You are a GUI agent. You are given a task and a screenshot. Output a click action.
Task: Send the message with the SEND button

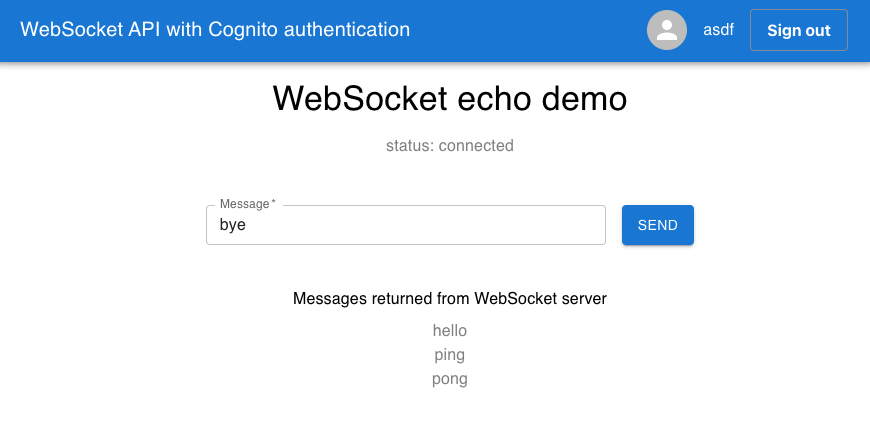(657, 225)
